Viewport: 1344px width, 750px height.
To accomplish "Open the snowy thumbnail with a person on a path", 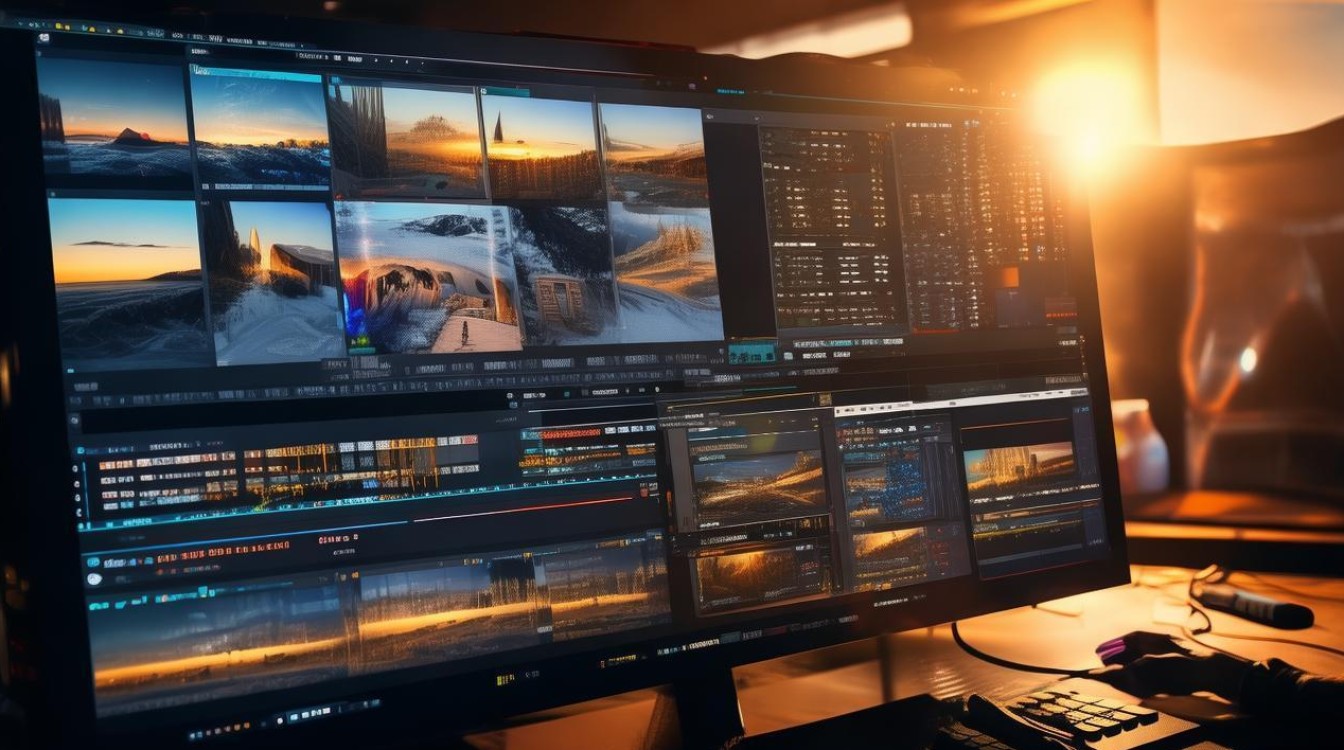I will [428, 277].
